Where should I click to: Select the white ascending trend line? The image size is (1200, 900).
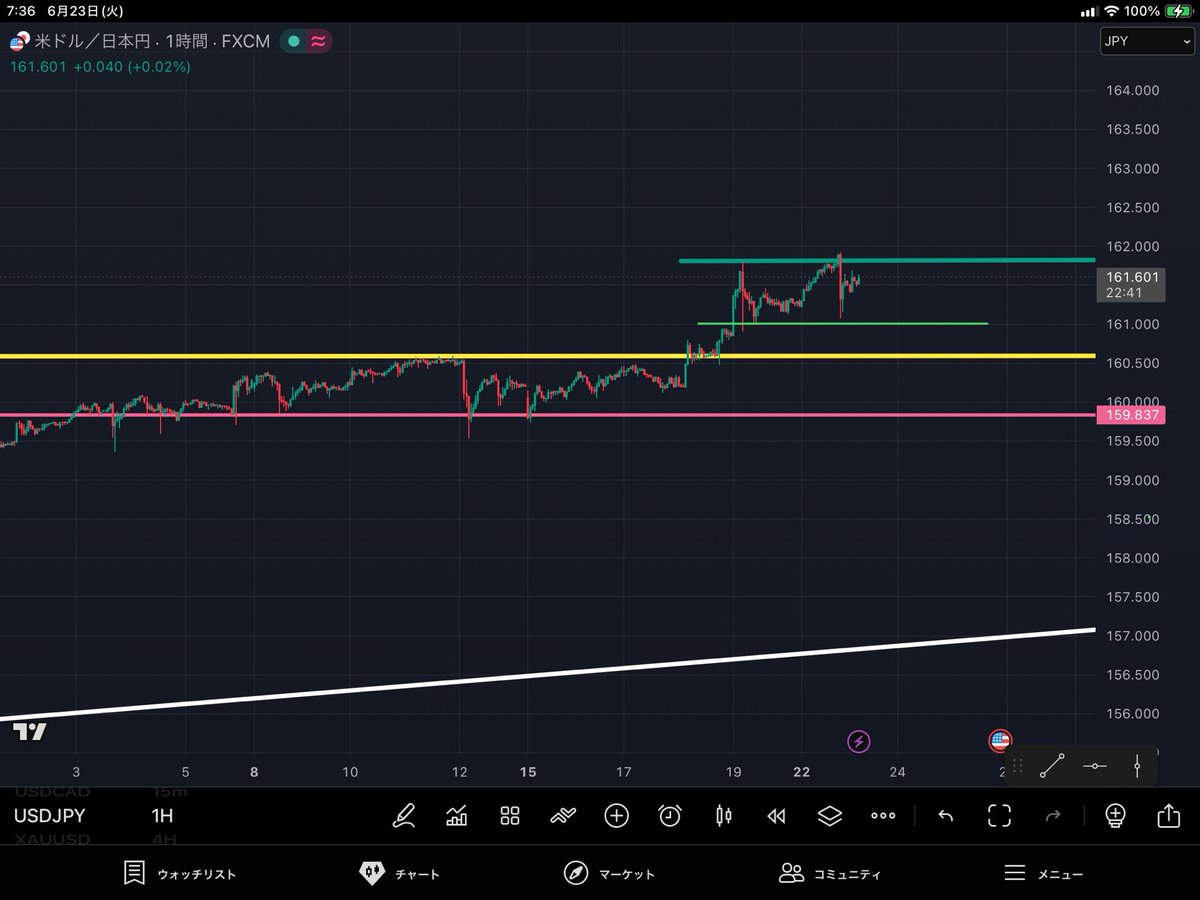click(x=548, y=674)
